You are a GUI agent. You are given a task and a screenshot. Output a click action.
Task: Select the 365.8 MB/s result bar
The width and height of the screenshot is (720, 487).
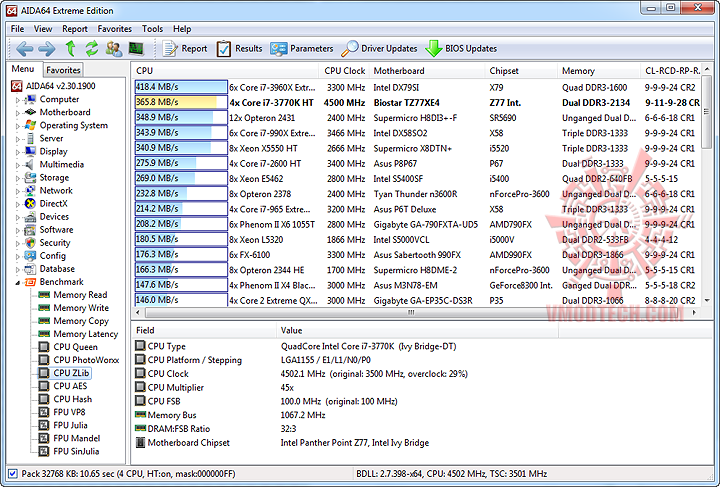(x=181, y=102)
